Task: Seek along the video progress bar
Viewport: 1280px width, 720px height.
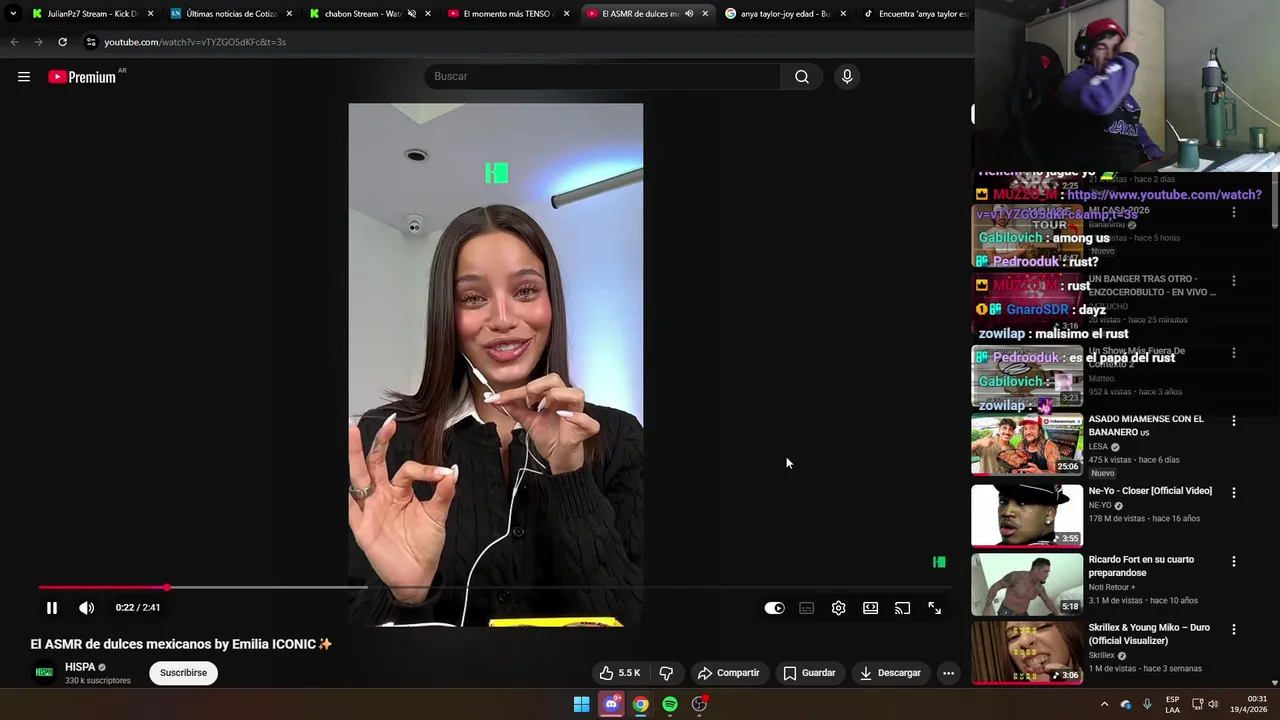Action: click(495, 588)
